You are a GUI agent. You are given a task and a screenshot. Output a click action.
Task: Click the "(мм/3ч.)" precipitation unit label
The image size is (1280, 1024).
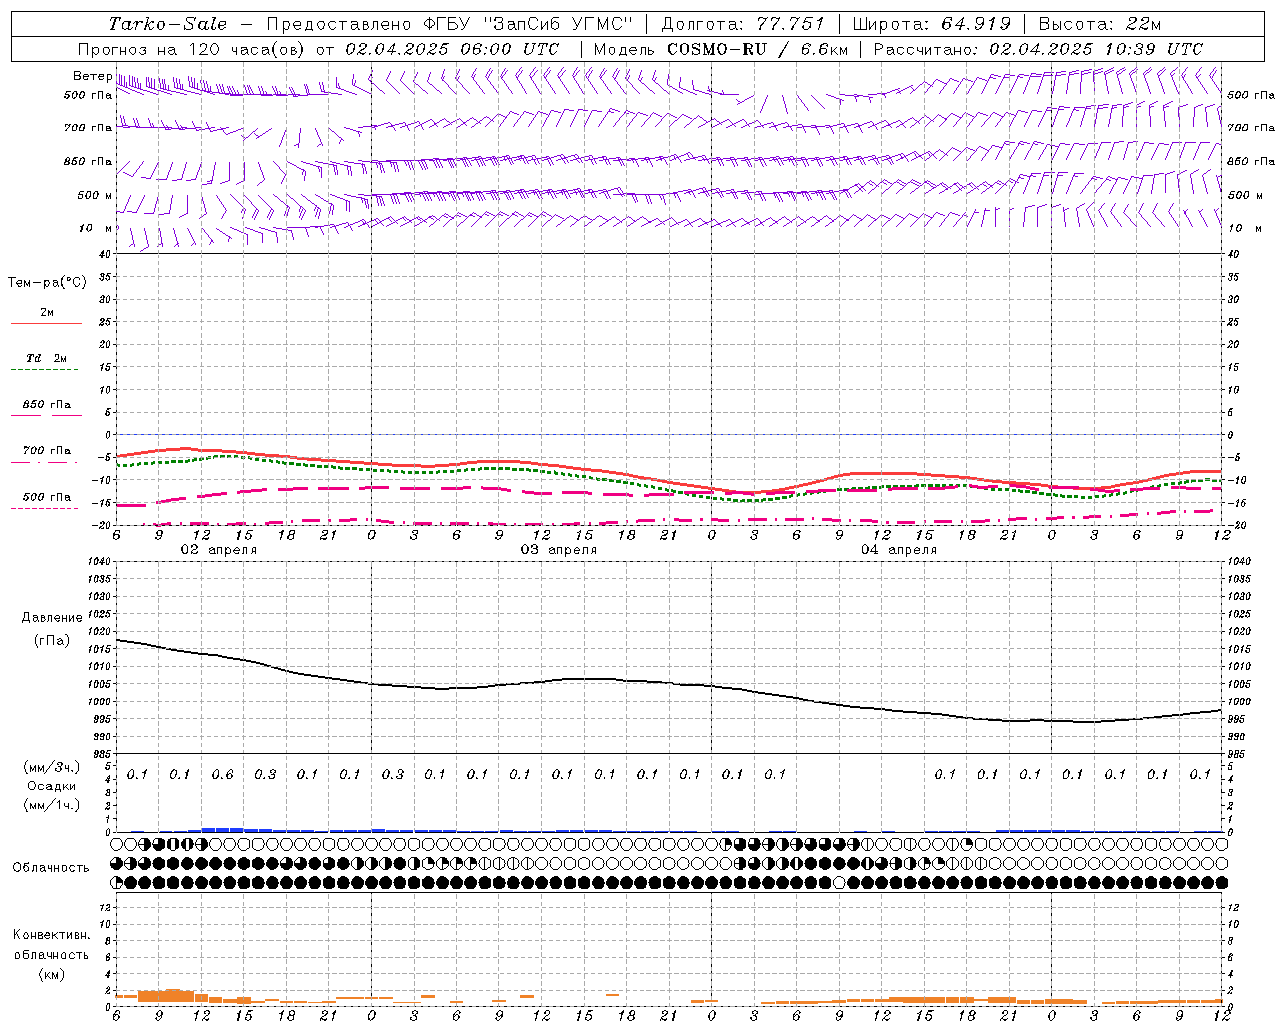(x=52, y=767)
